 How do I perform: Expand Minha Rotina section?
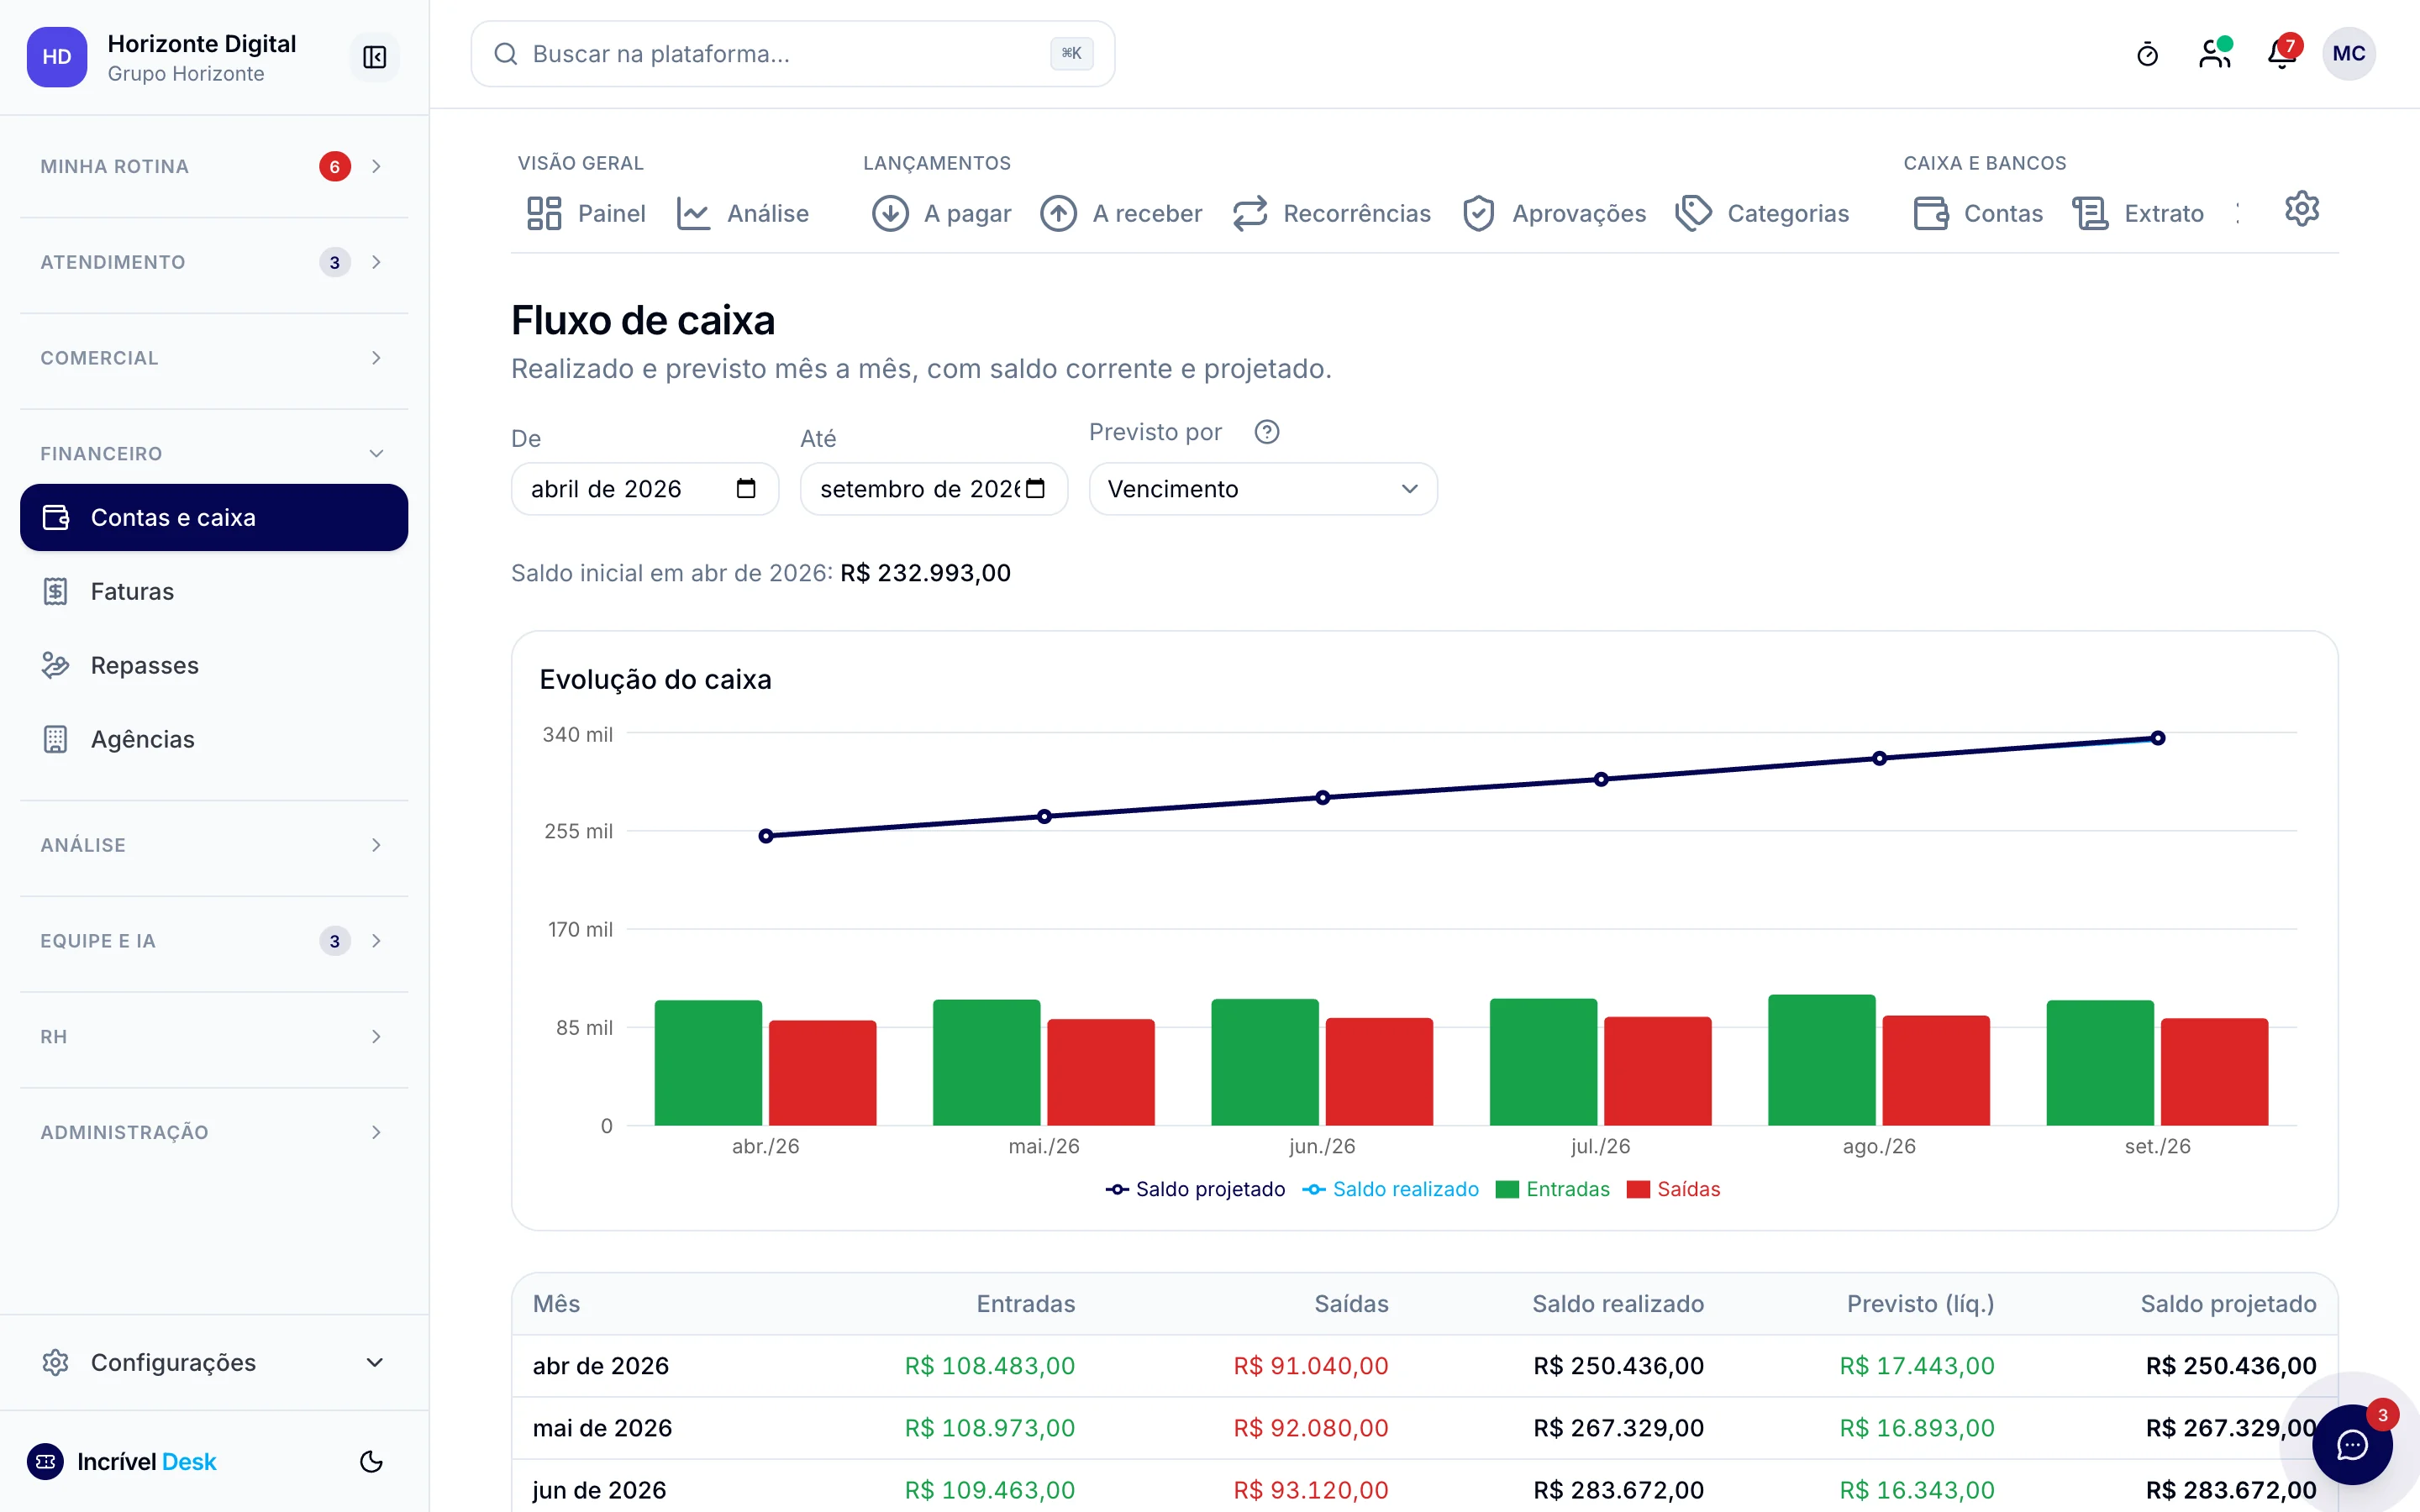[214, 166]
